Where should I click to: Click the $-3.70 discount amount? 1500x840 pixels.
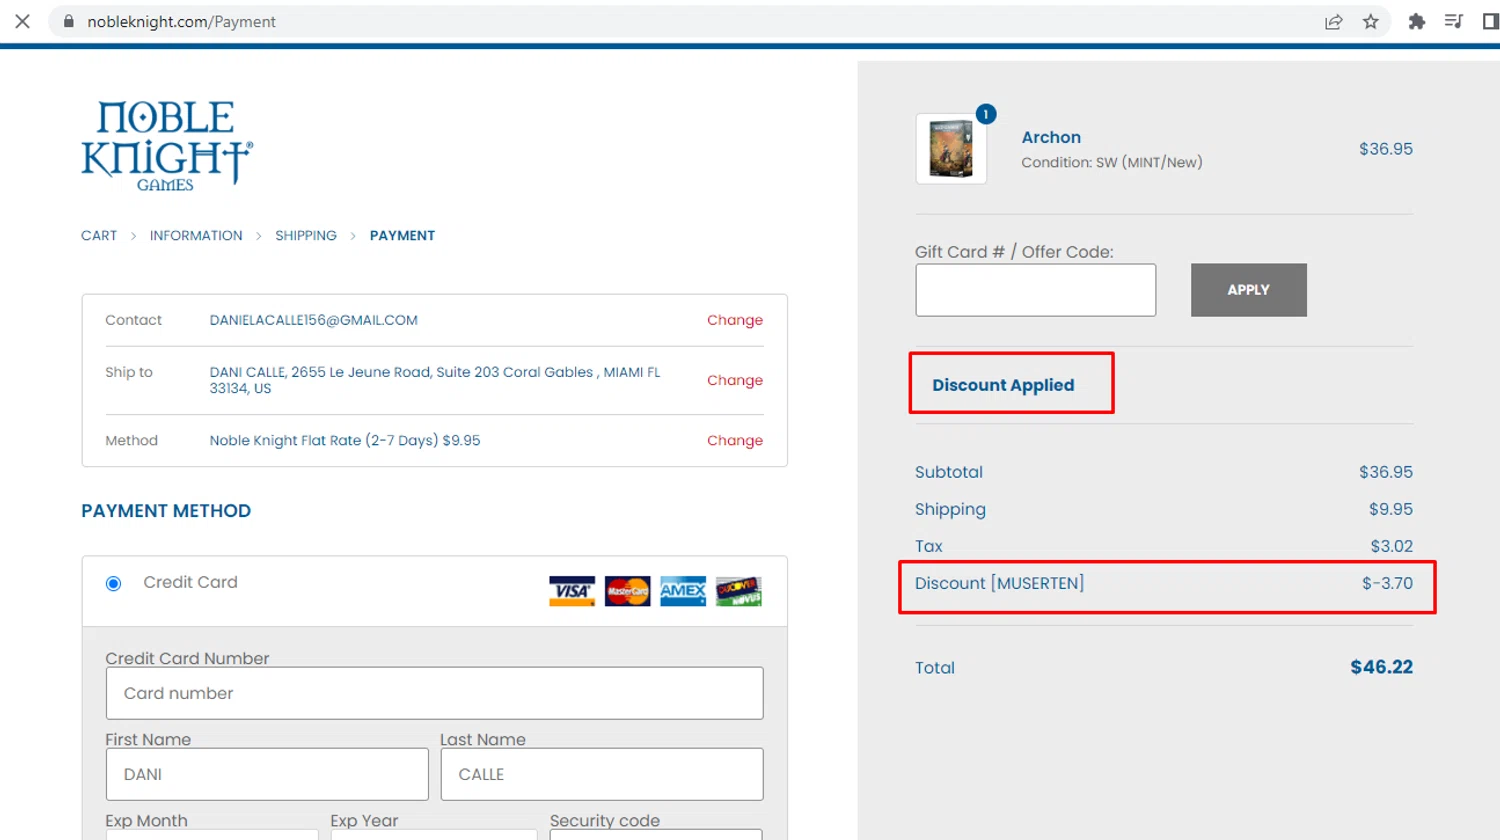tap(1387, 583)
